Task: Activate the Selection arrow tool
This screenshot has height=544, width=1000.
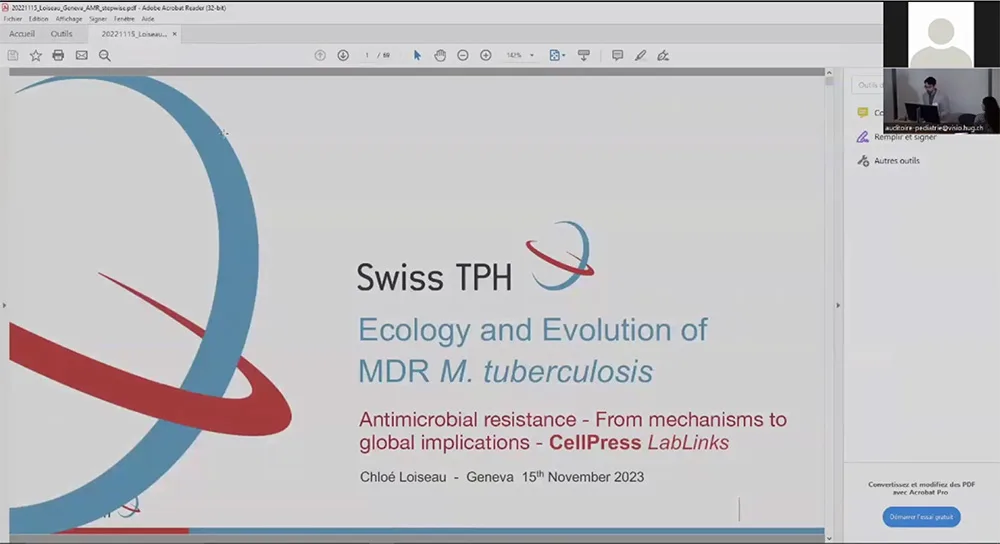Action: click(417, 55)
